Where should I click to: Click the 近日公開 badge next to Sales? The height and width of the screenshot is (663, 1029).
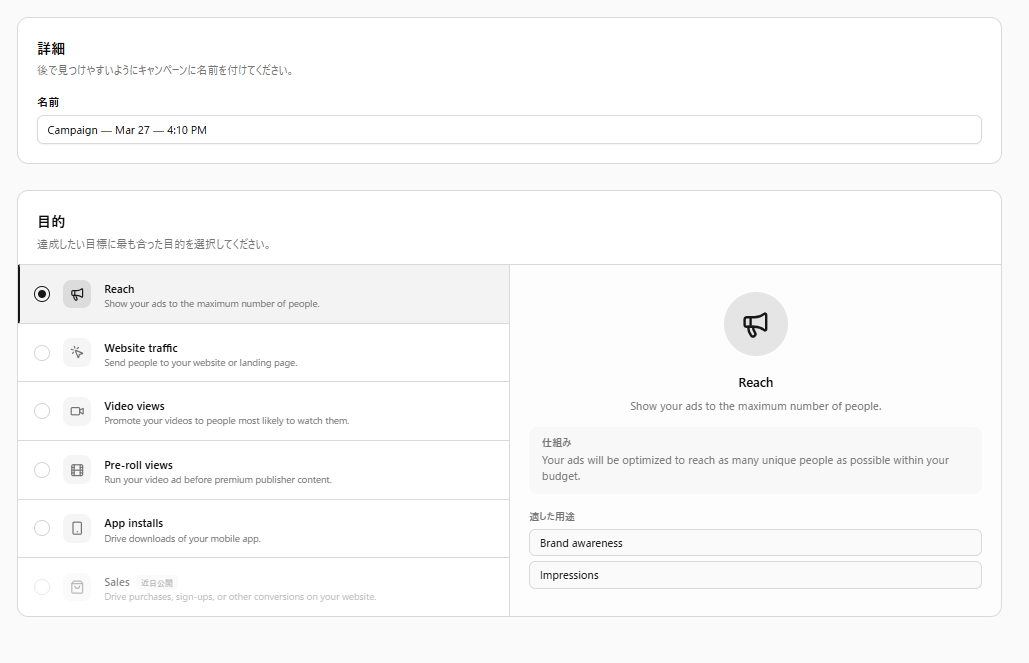(157, 582)
